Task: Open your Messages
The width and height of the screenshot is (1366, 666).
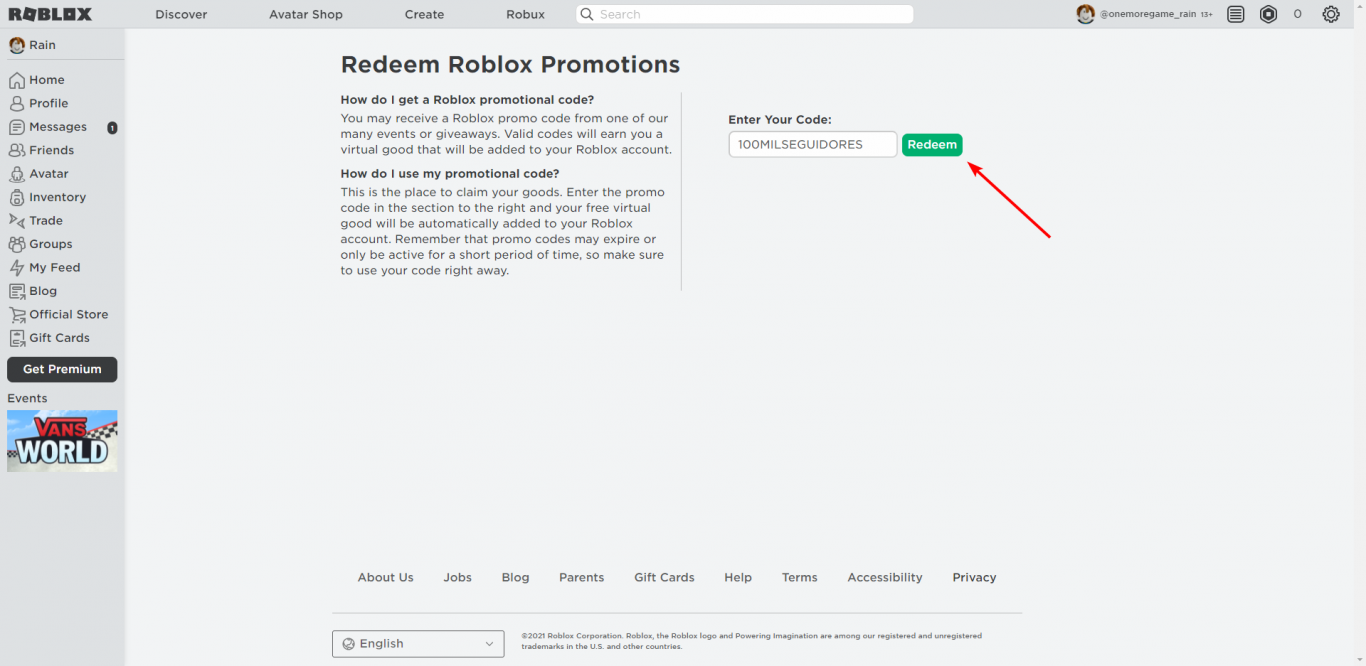Action: pyautogui.click(x=55, y=126)
